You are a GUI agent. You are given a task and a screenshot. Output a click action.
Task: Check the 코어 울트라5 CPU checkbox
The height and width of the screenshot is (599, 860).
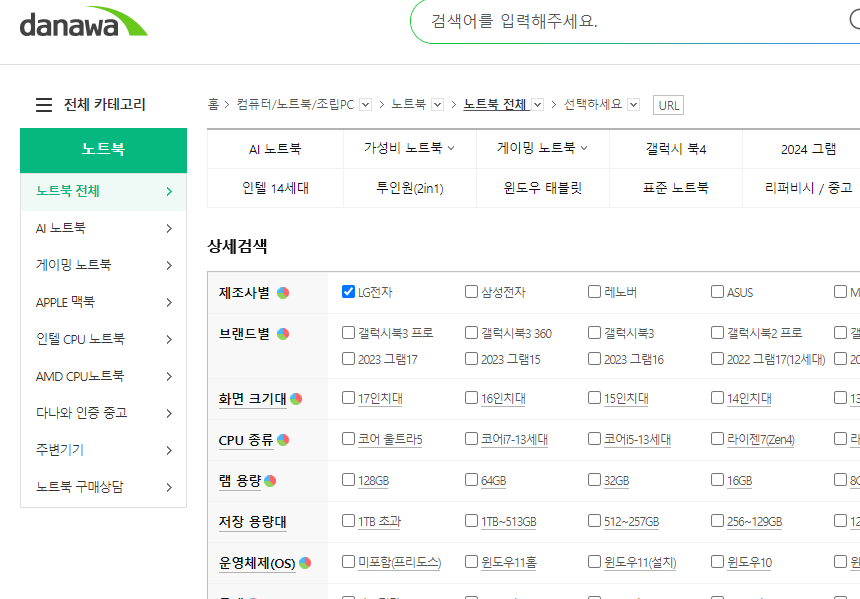click(x=348, y=438)
